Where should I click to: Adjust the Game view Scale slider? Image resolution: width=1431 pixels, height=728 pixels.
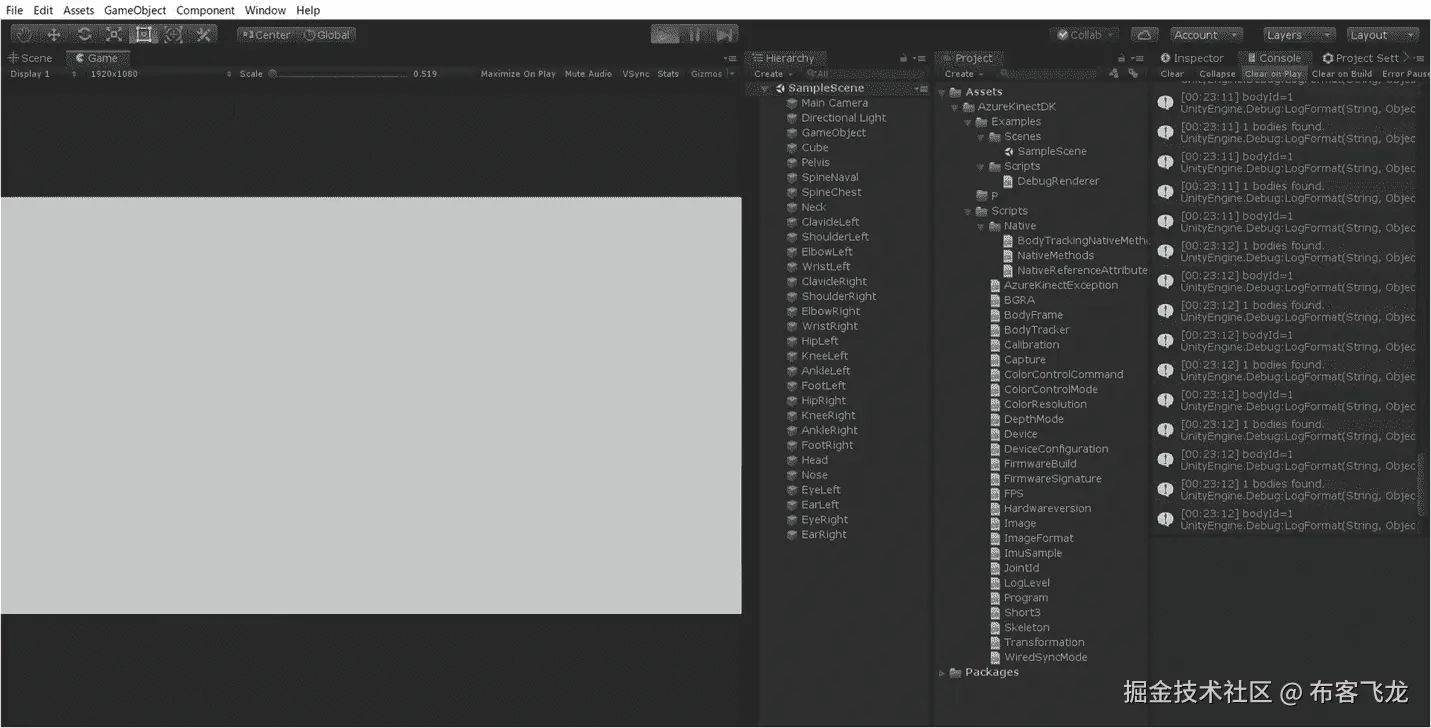pos(339,74)
